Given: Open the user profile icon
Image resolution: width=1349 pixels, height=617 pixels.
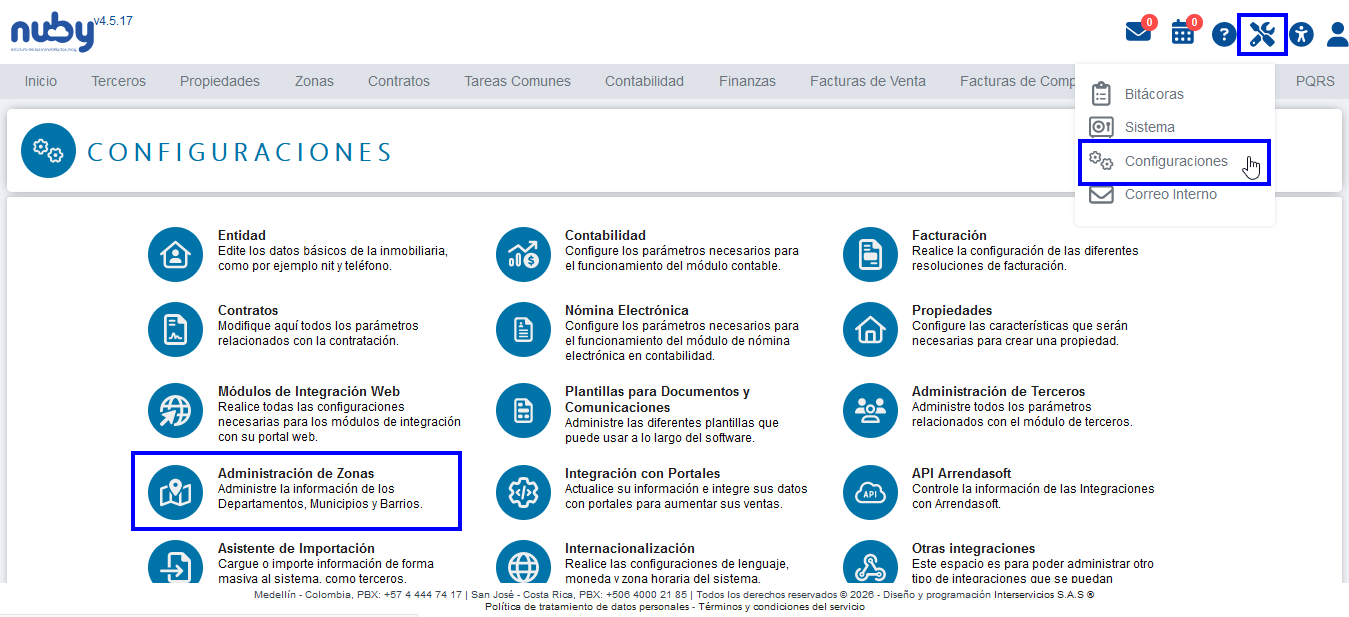Looking at the screenshot, I should (x=1337, y=35).
